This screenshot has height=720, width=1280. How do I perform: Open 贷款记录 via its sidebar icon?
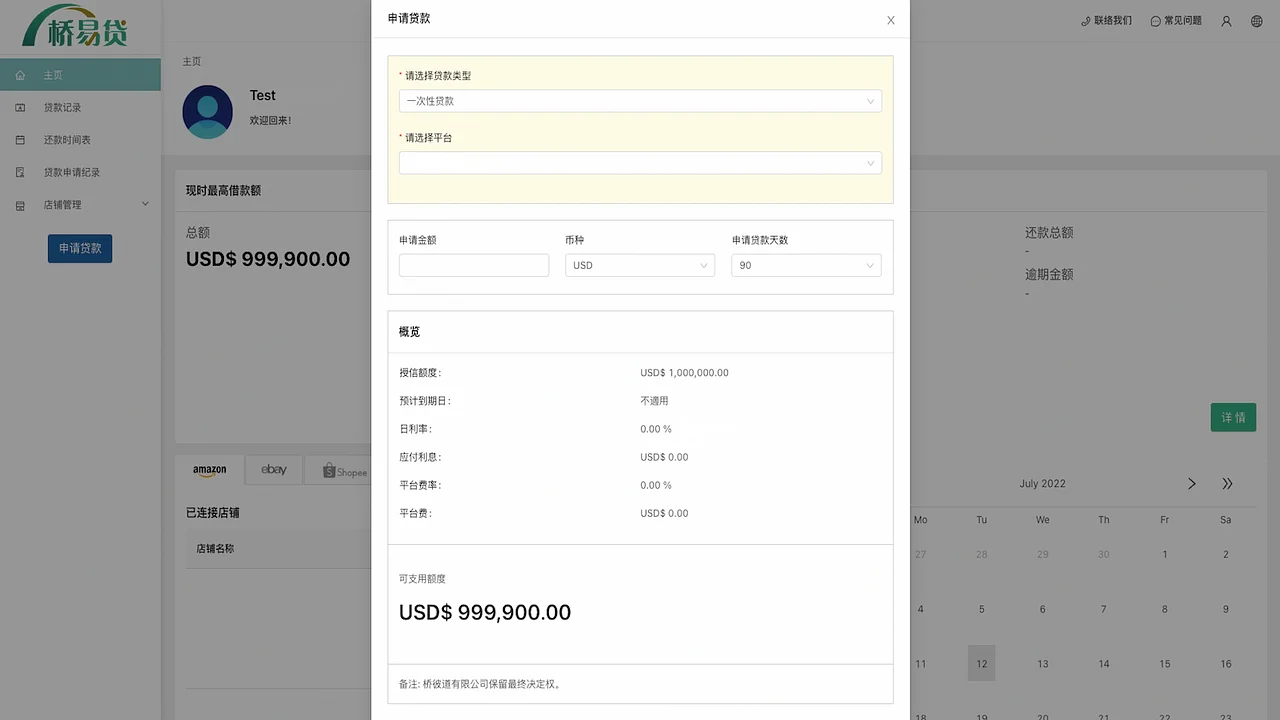(x=20, y=107)
